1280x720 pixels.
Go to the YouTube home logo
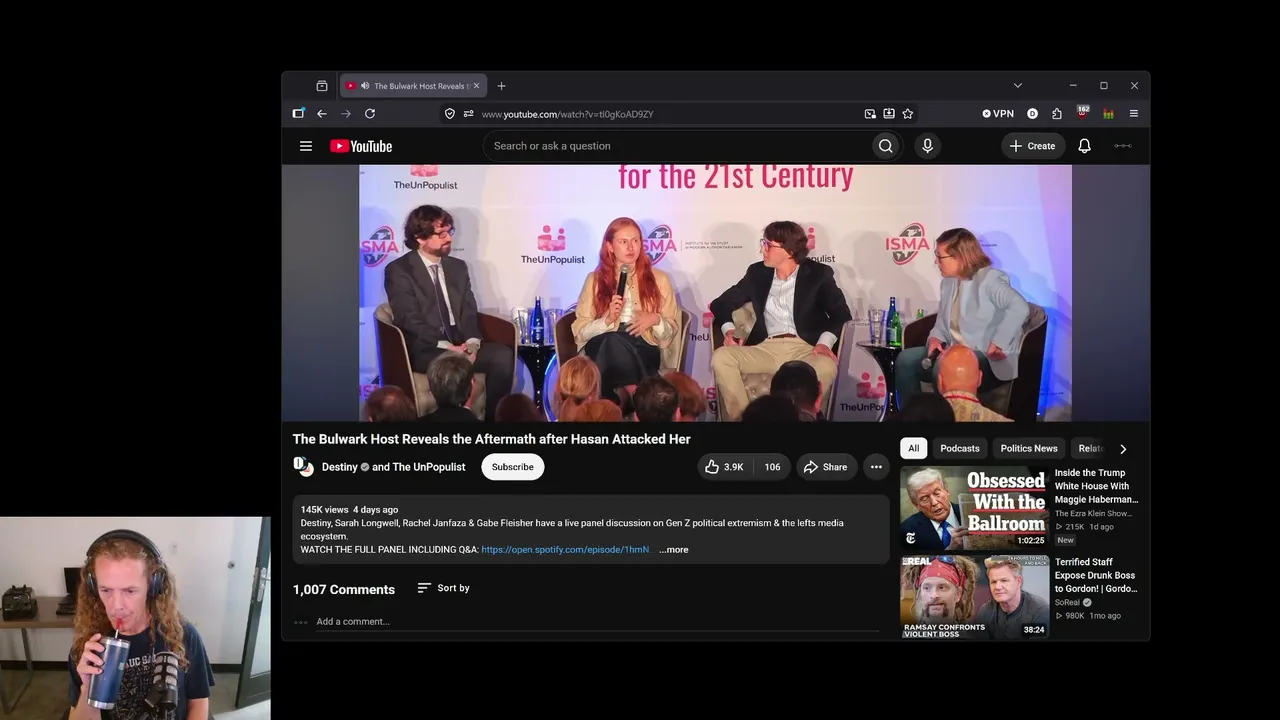click(361, 146)
